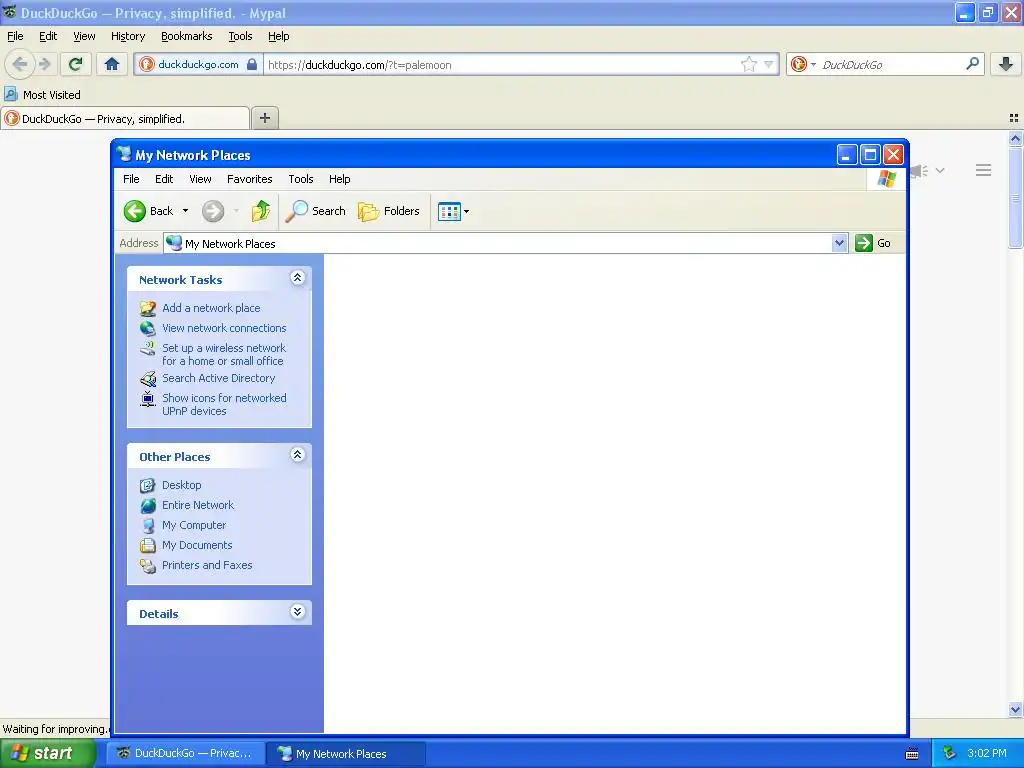Switch to My Network Places taskbar button
Image resolution: width=1024 pixels, height=768 pixels.
click(x=347, y=754)
